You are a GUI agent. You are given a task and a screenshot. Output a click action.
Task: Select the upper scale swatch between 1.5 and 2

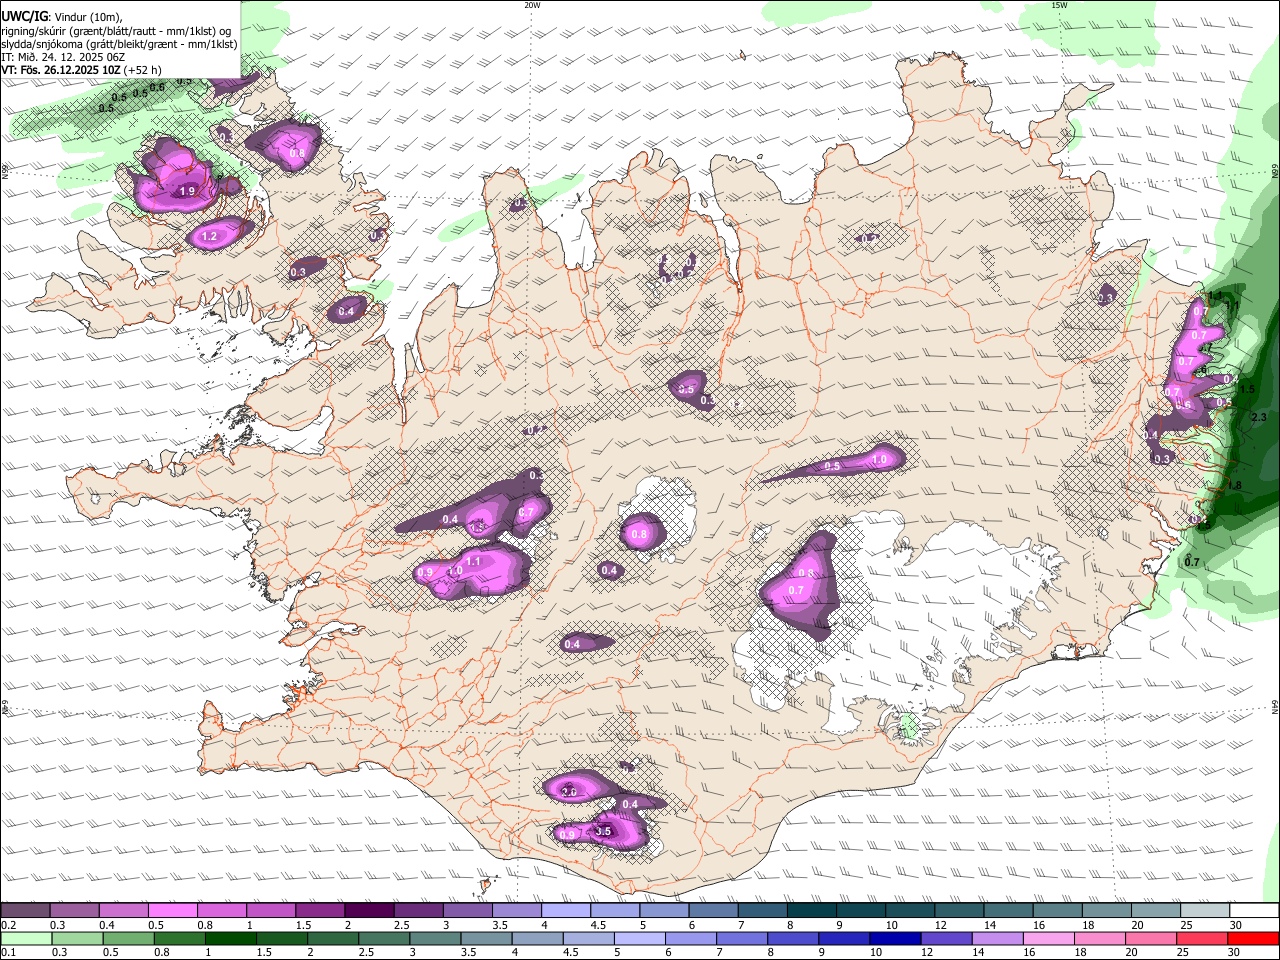[x=319, y=911]
